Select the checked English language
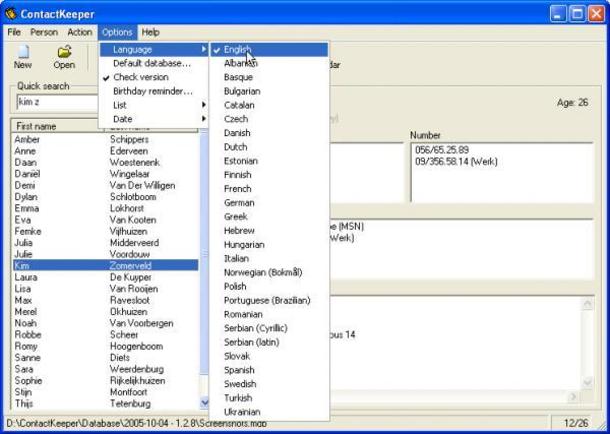 [269, 49]
